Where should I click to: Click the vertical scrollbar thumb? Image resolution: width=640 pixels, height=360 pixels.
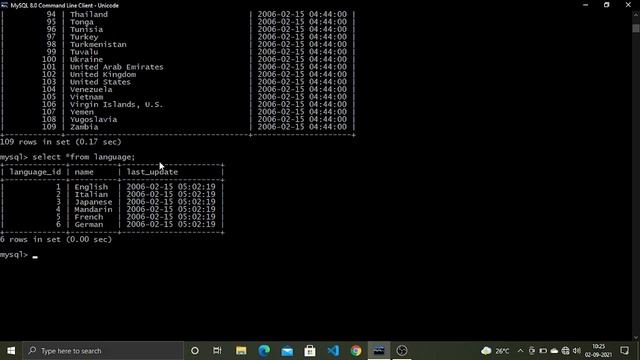(x=636, y=29)
